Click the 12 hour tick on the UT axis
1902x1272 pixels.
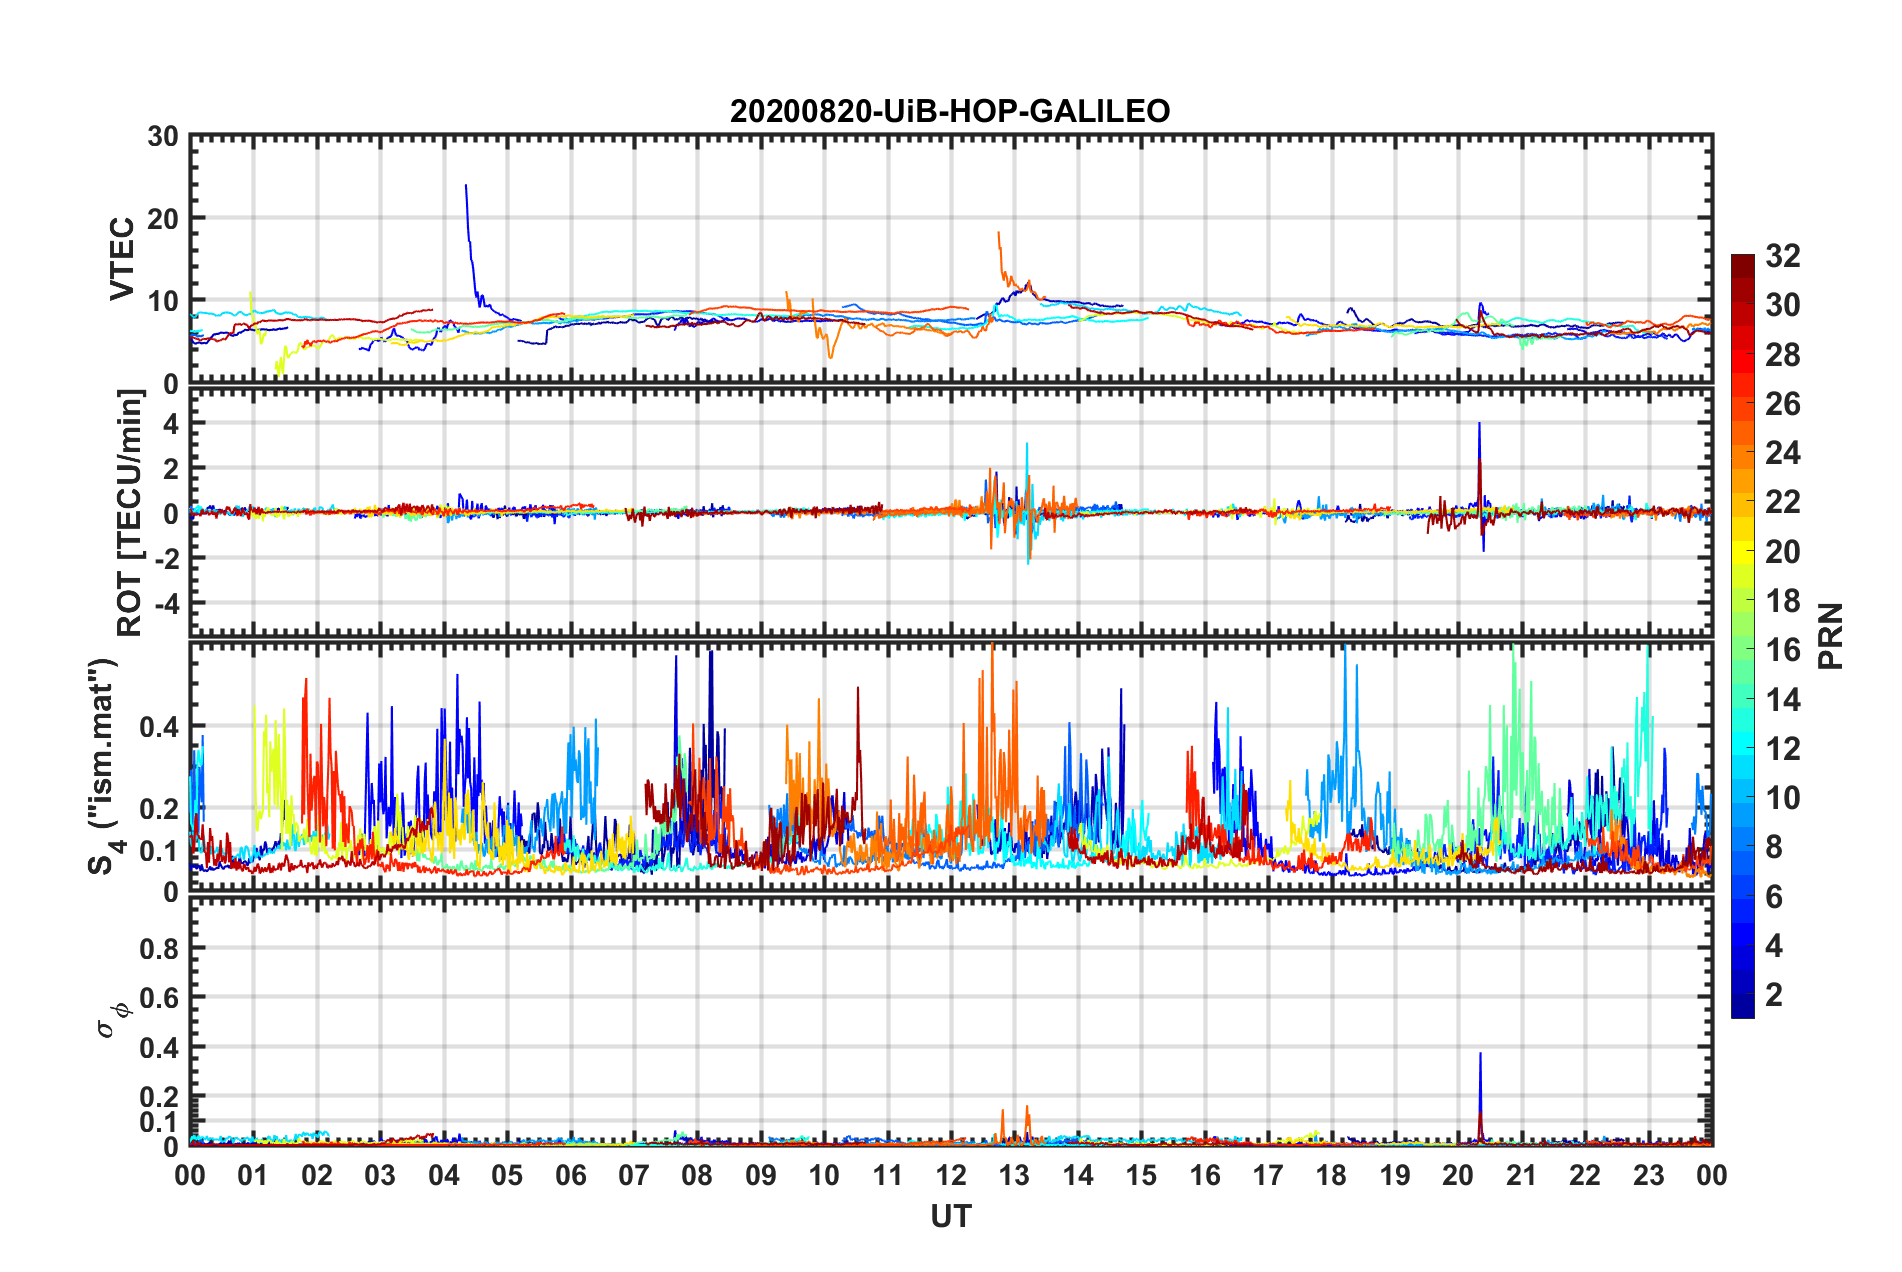point(951,1175)
